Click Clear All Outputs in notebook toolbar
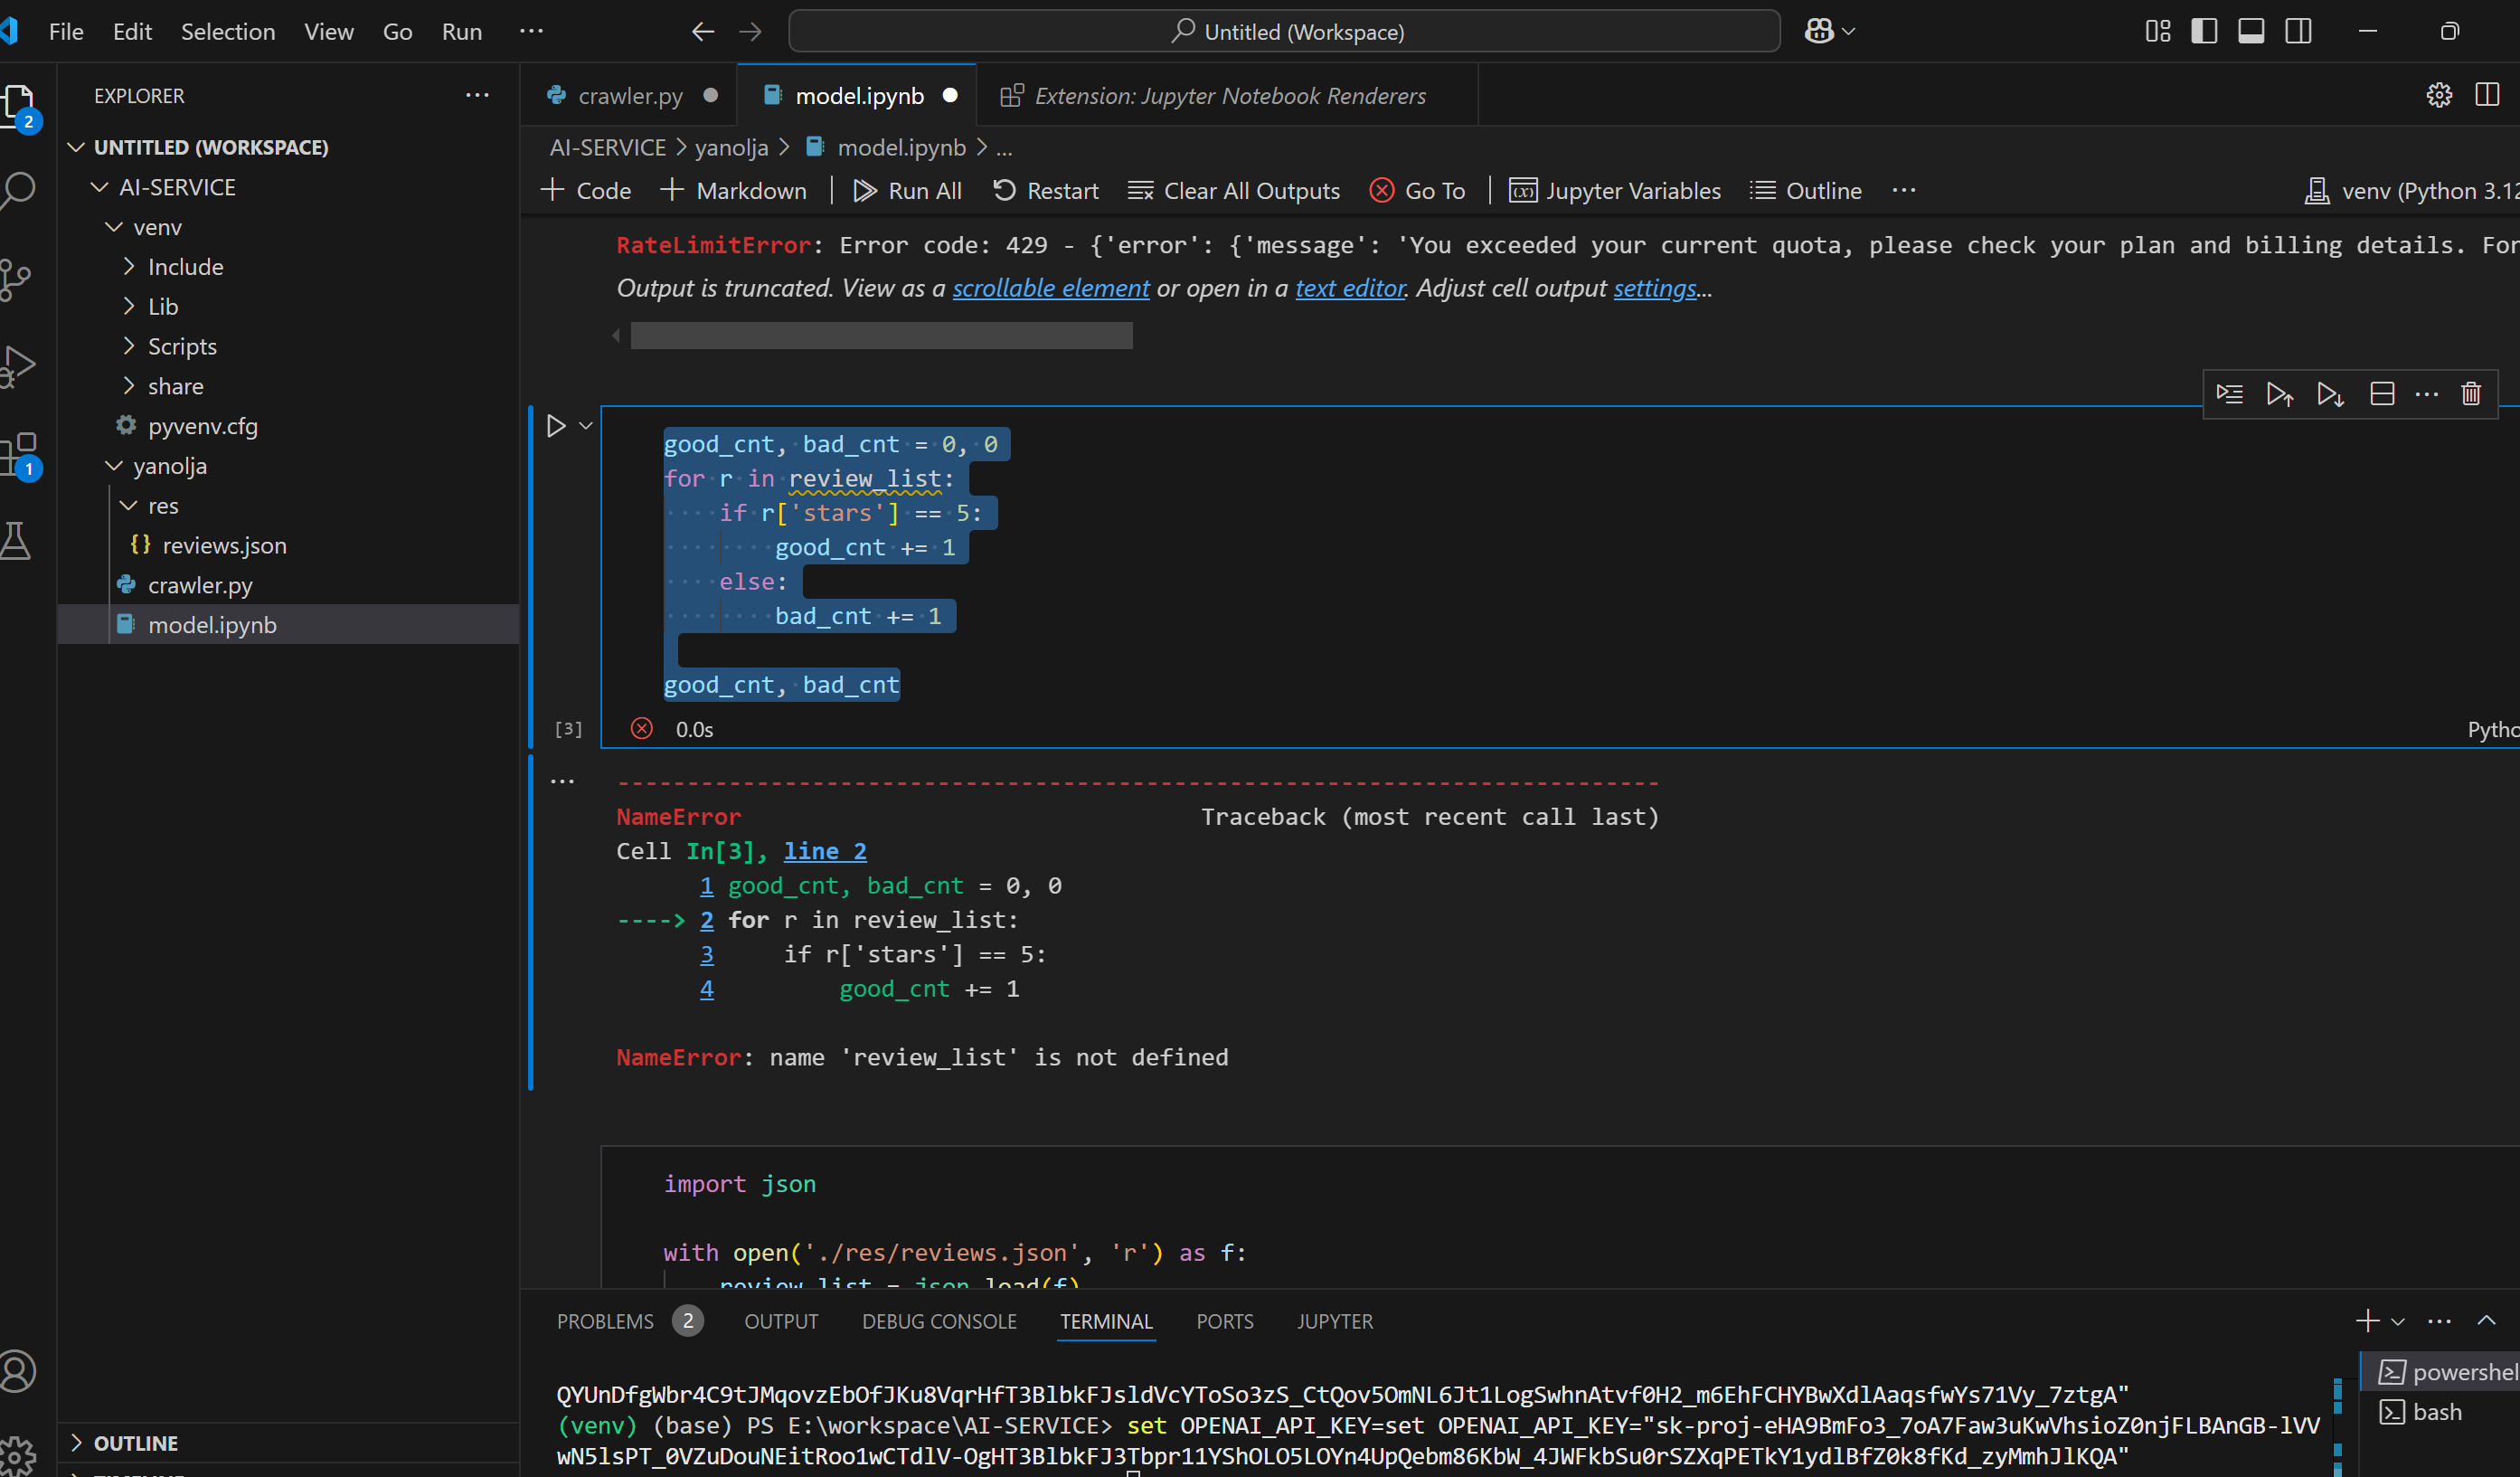Image resolution: width=2520 pixels, height=1477 pixels. click(x=1233, y=190)
